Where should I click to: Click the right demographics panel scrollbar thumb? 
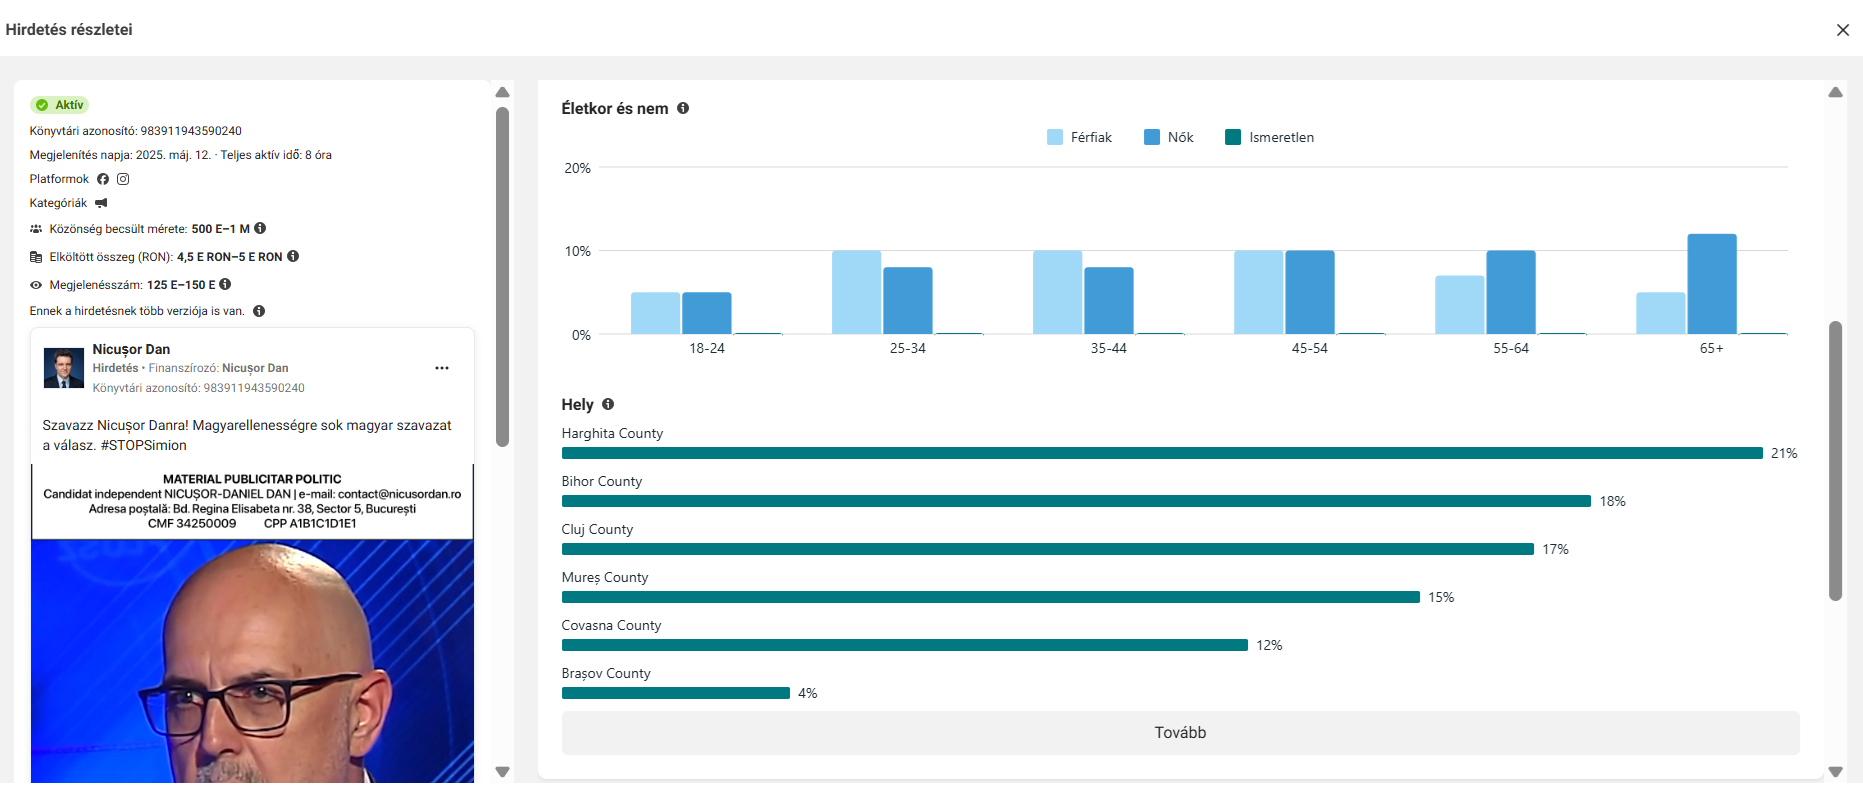(1835, 461)
